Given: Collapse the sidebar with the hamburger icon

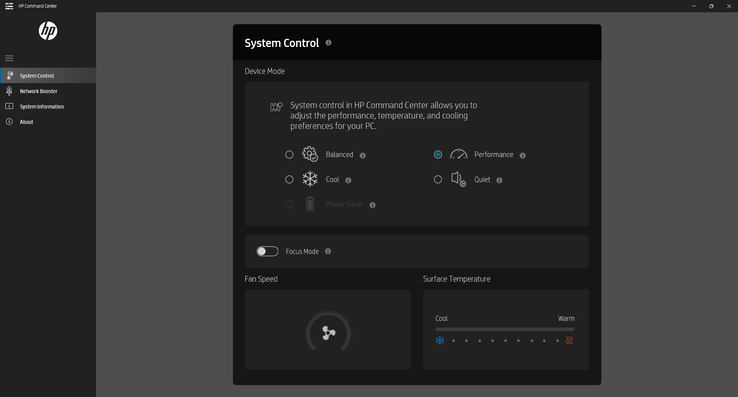Looking at the screenshot, I should click(x=9, y=58).
